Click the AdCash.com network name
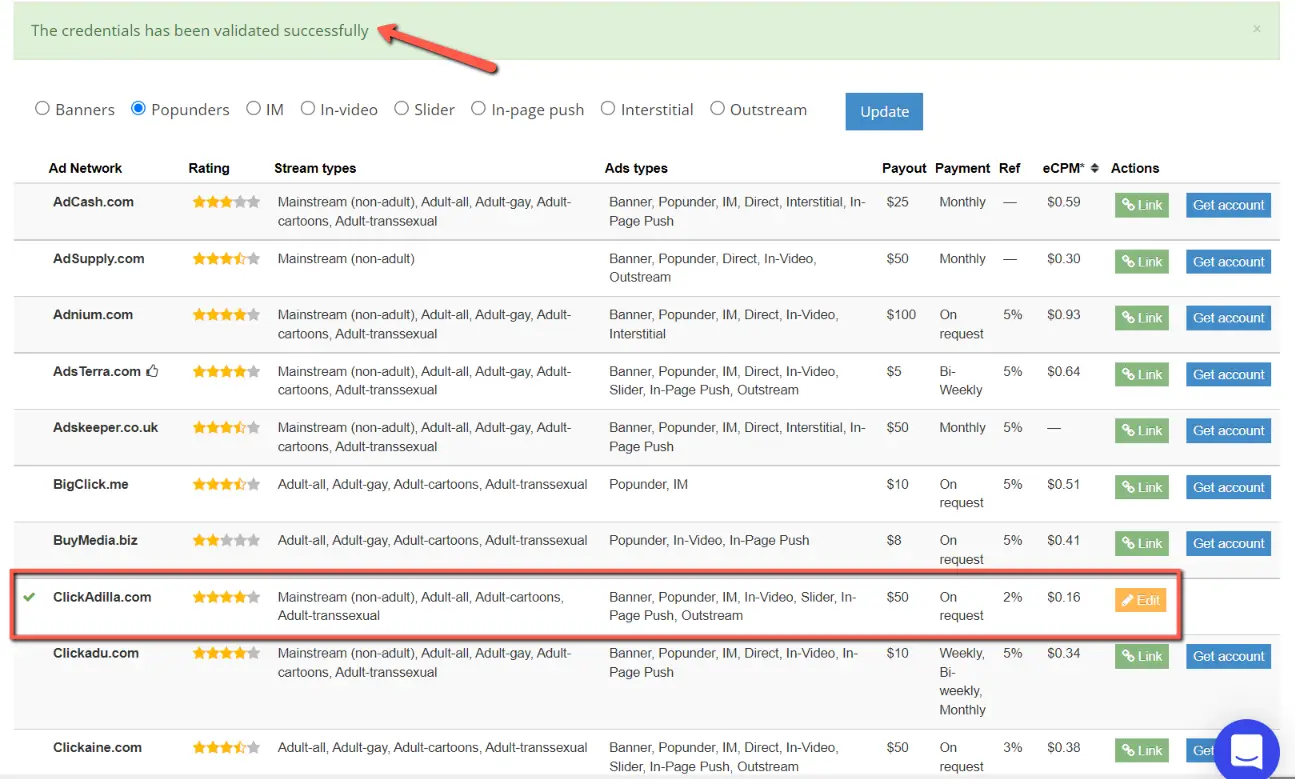This screenshot has height=779, width=1295. tap(93, 202)
